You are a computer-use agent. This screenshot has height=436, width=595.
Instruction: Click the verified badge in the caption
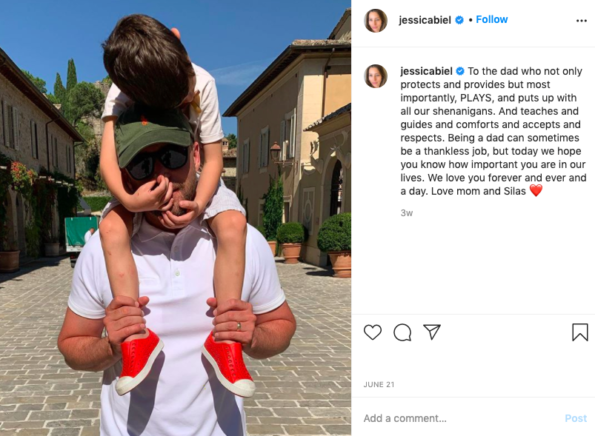(460, 71)
